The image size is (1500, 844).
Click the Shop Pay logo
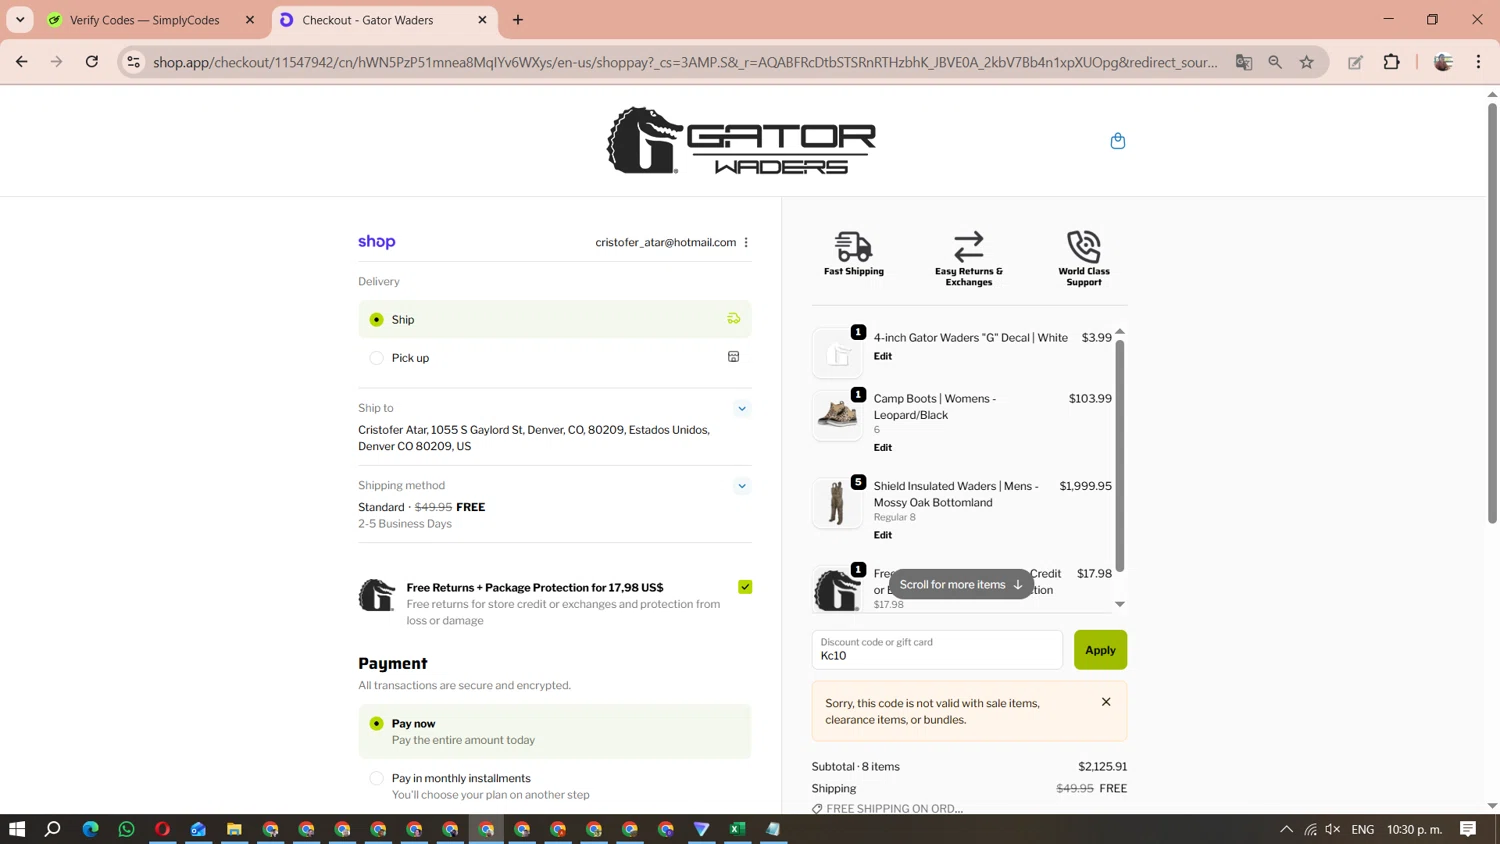(x=377, y=242)
